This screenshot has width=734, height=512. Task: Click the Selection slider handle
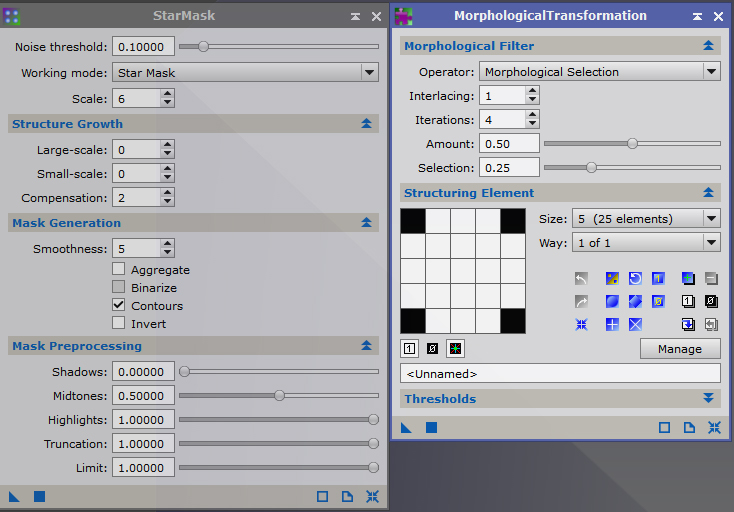point(591,168)
